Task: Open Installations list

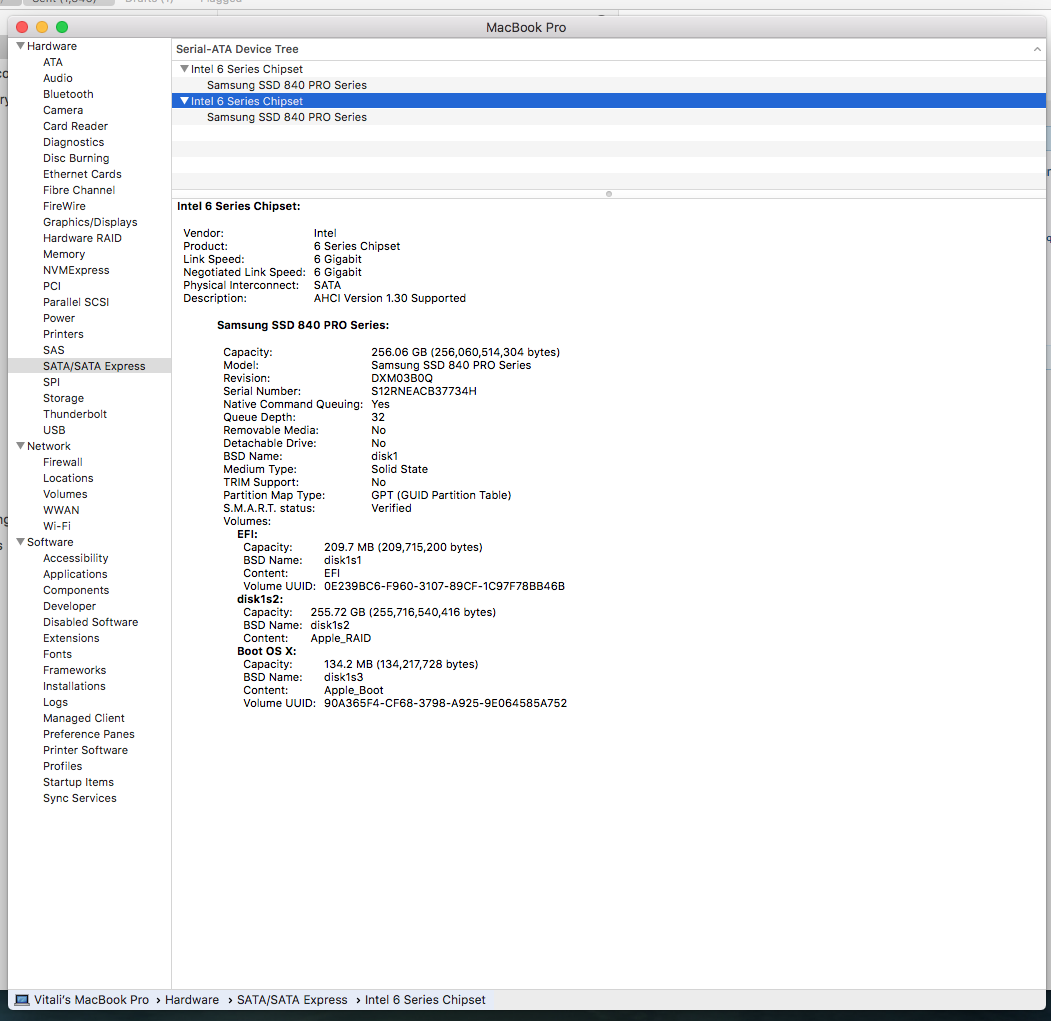Action: coord(74,686)
